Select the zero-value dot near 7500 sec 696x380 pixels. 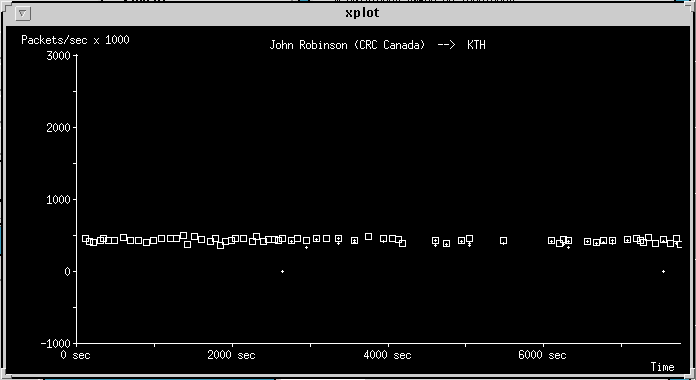click(x=663, y=271)
